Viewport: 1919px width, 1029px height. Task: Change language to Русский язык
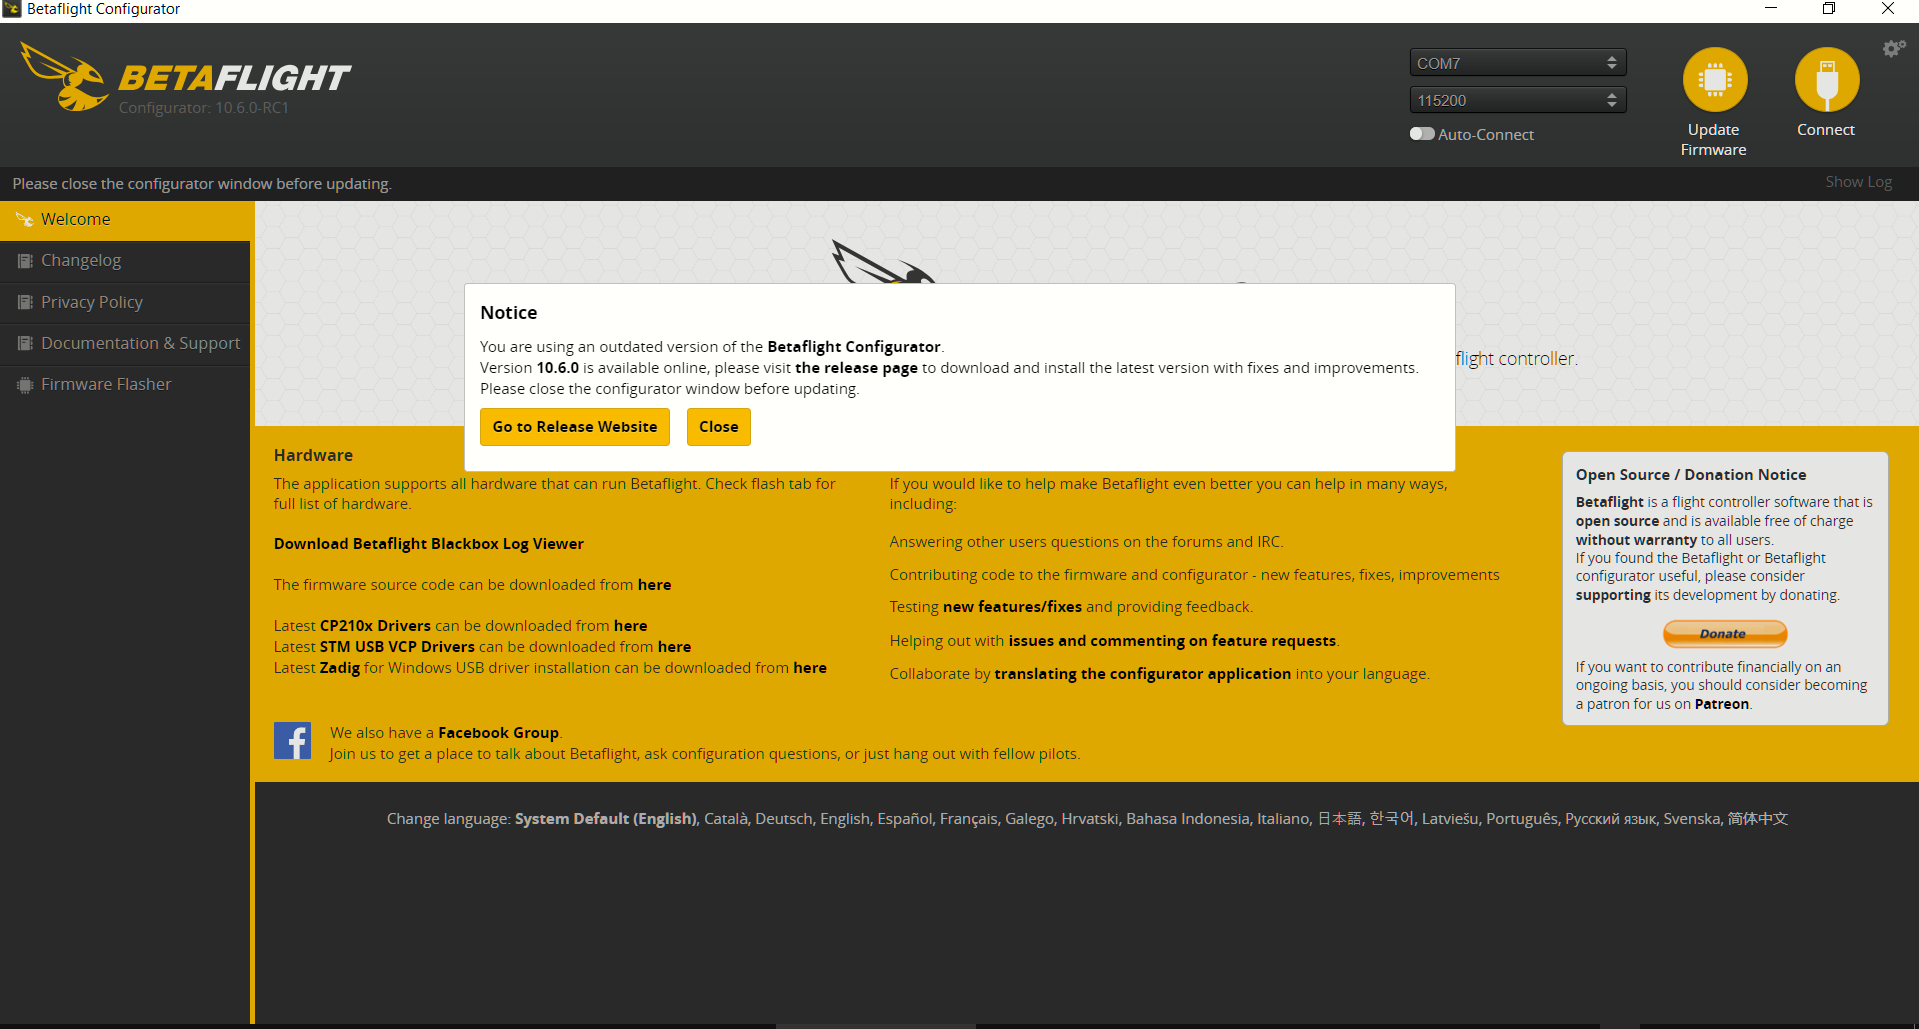pos(1610,819)
